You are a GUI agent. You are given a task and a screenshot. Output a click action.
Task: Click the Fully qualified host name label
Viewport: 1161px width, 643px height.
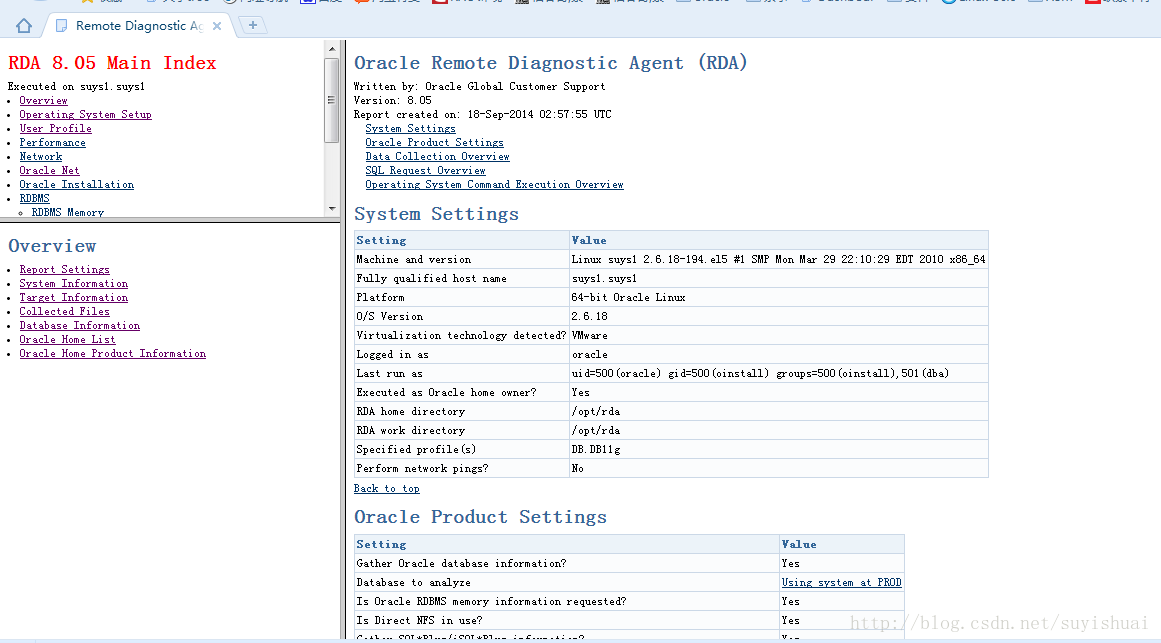click(x=431, y=279)
